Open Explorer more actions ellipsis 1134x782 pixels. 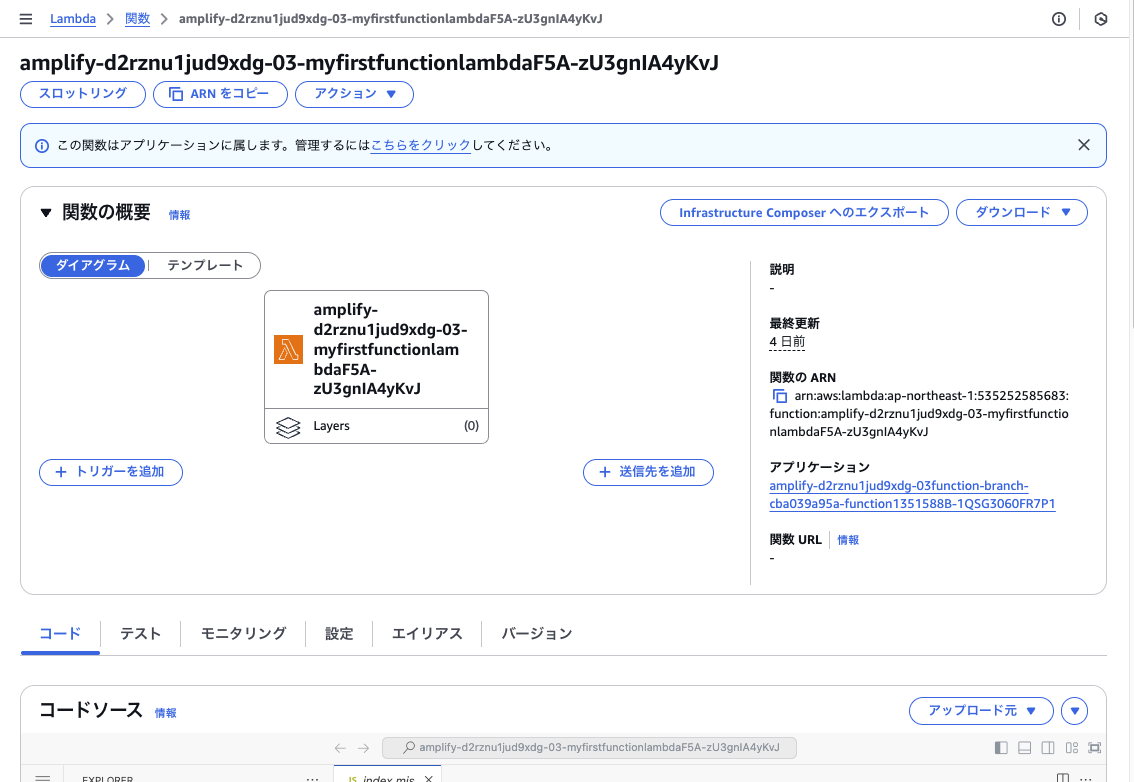click(312, 778)
